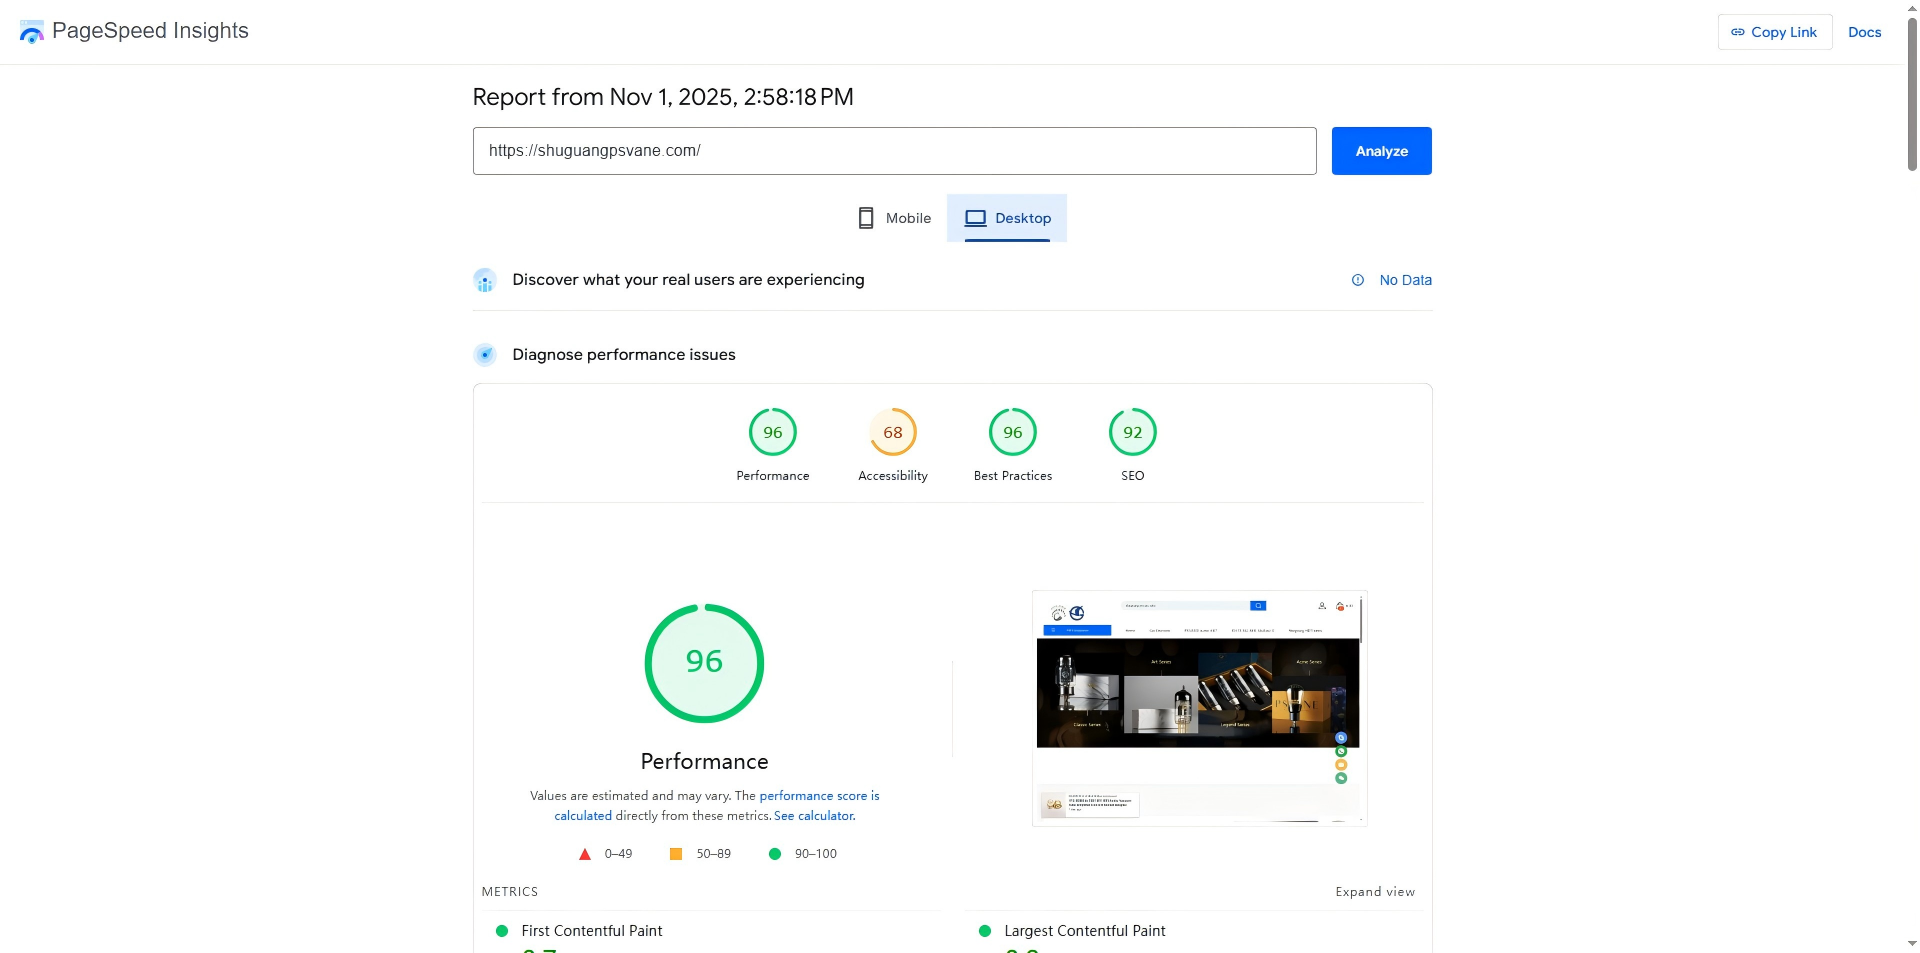Expand the metrics view
This screenshot has height=953, width=1920.
tap(1375, 892)
